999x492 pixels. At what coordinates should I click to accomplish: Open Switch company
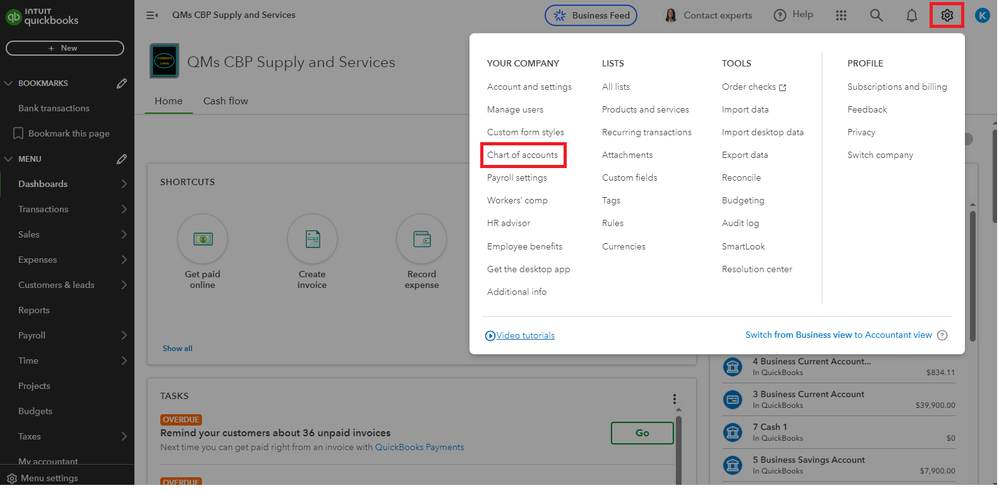pos(880,155)
